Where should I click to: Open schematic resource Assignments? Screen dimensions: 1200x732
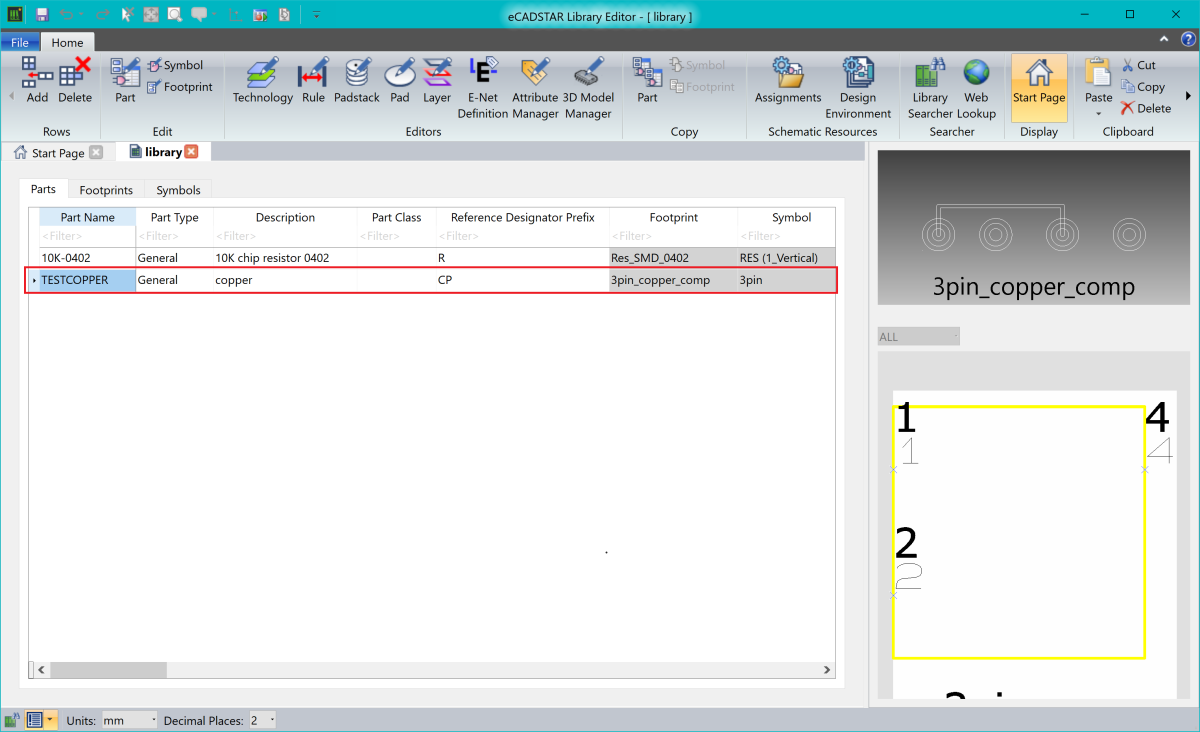tap(788, 81)
